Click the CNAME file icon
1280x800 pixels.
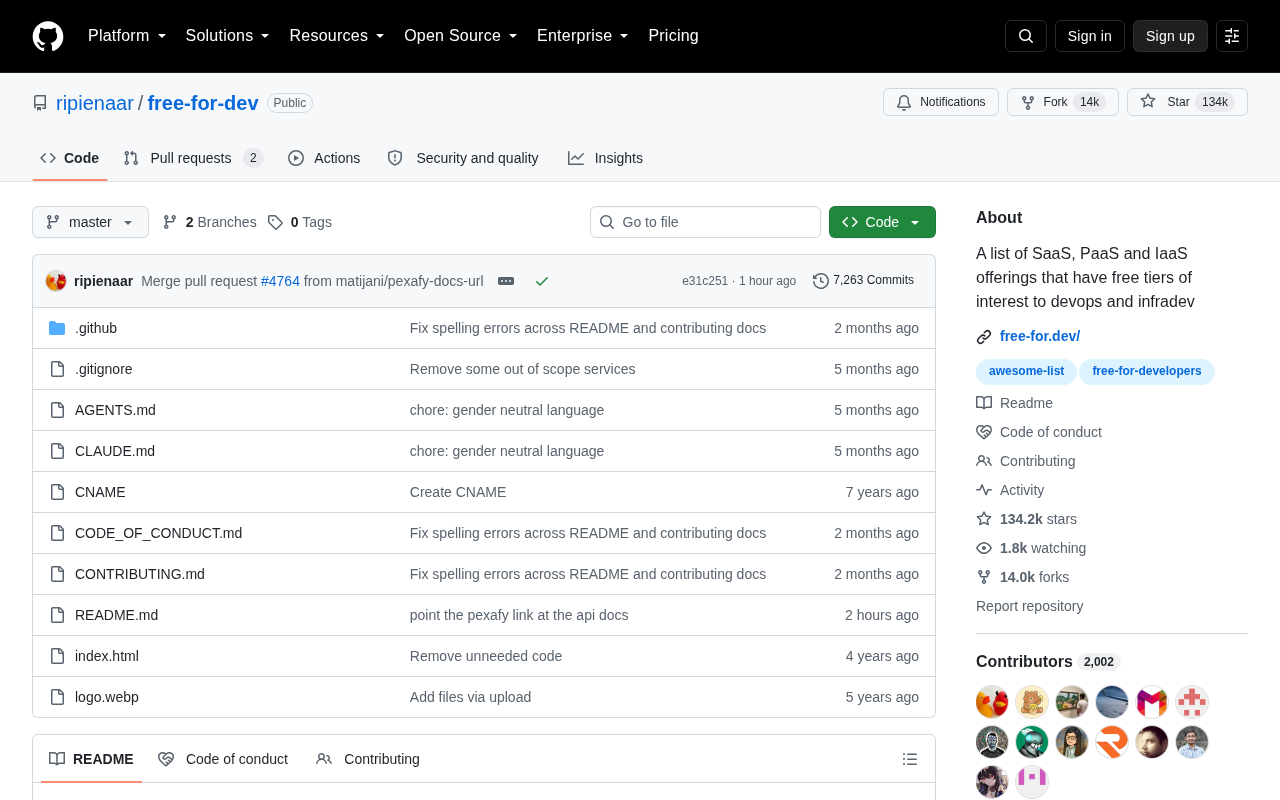[x=57, y=492]
